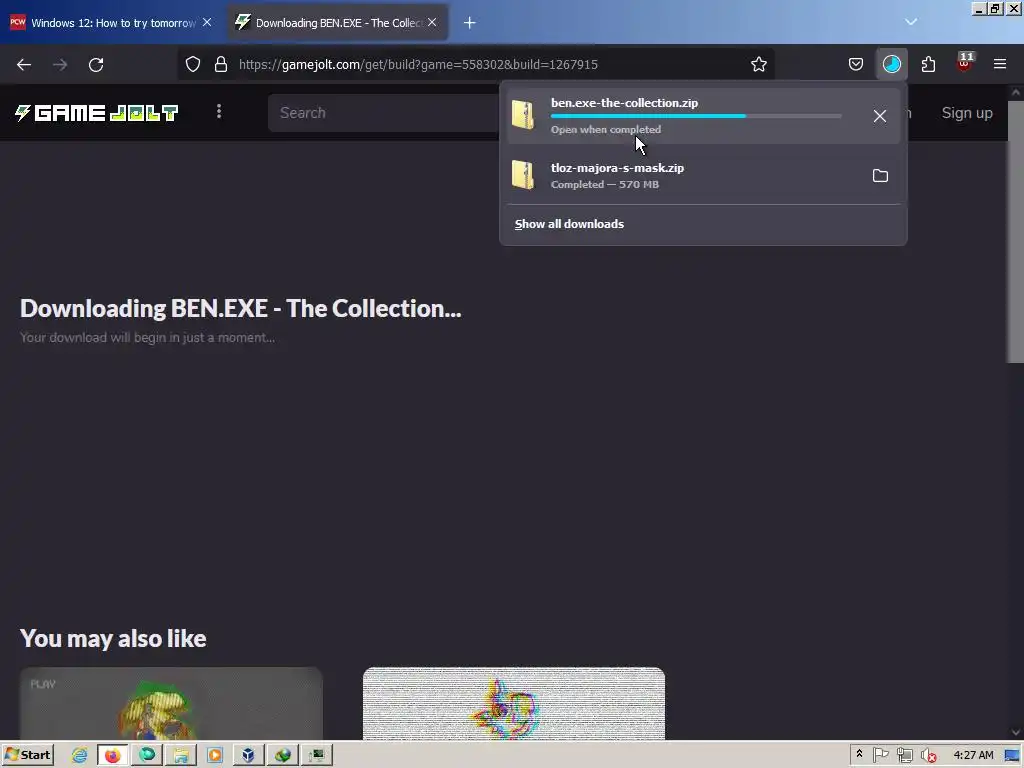Viewport: 1024px width, 768px height.
Task: Click the address bar URL
Action: (x=418, y=65)
